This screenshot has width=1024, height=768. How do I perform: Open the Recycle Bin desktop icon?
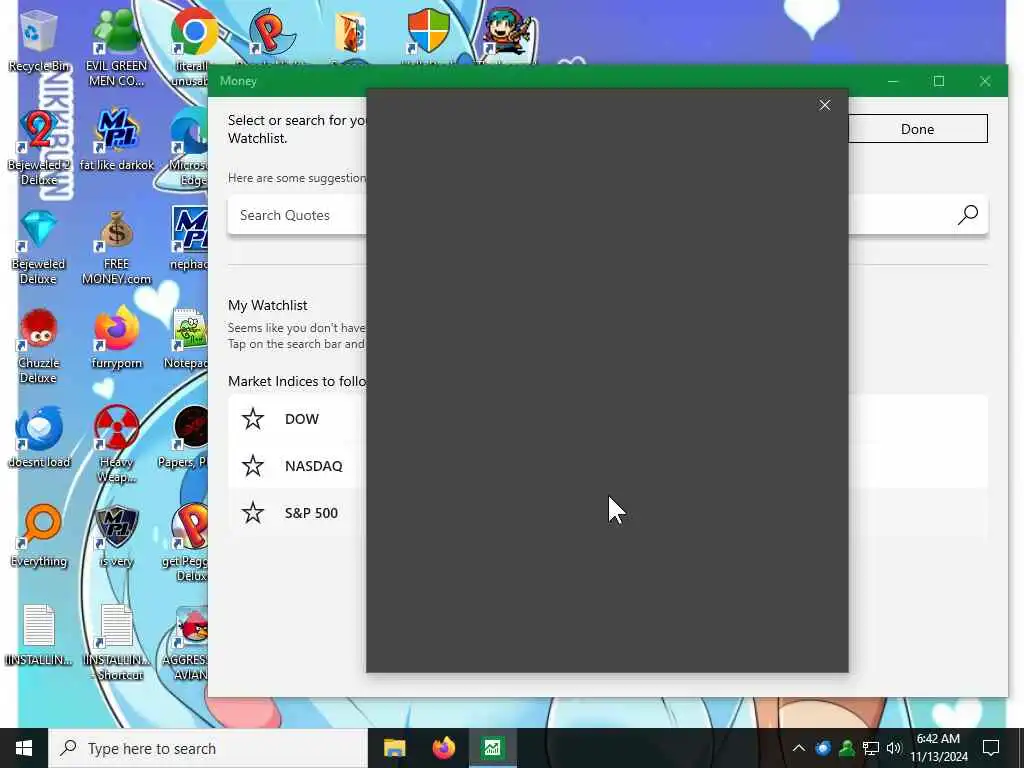coord(39,41)
